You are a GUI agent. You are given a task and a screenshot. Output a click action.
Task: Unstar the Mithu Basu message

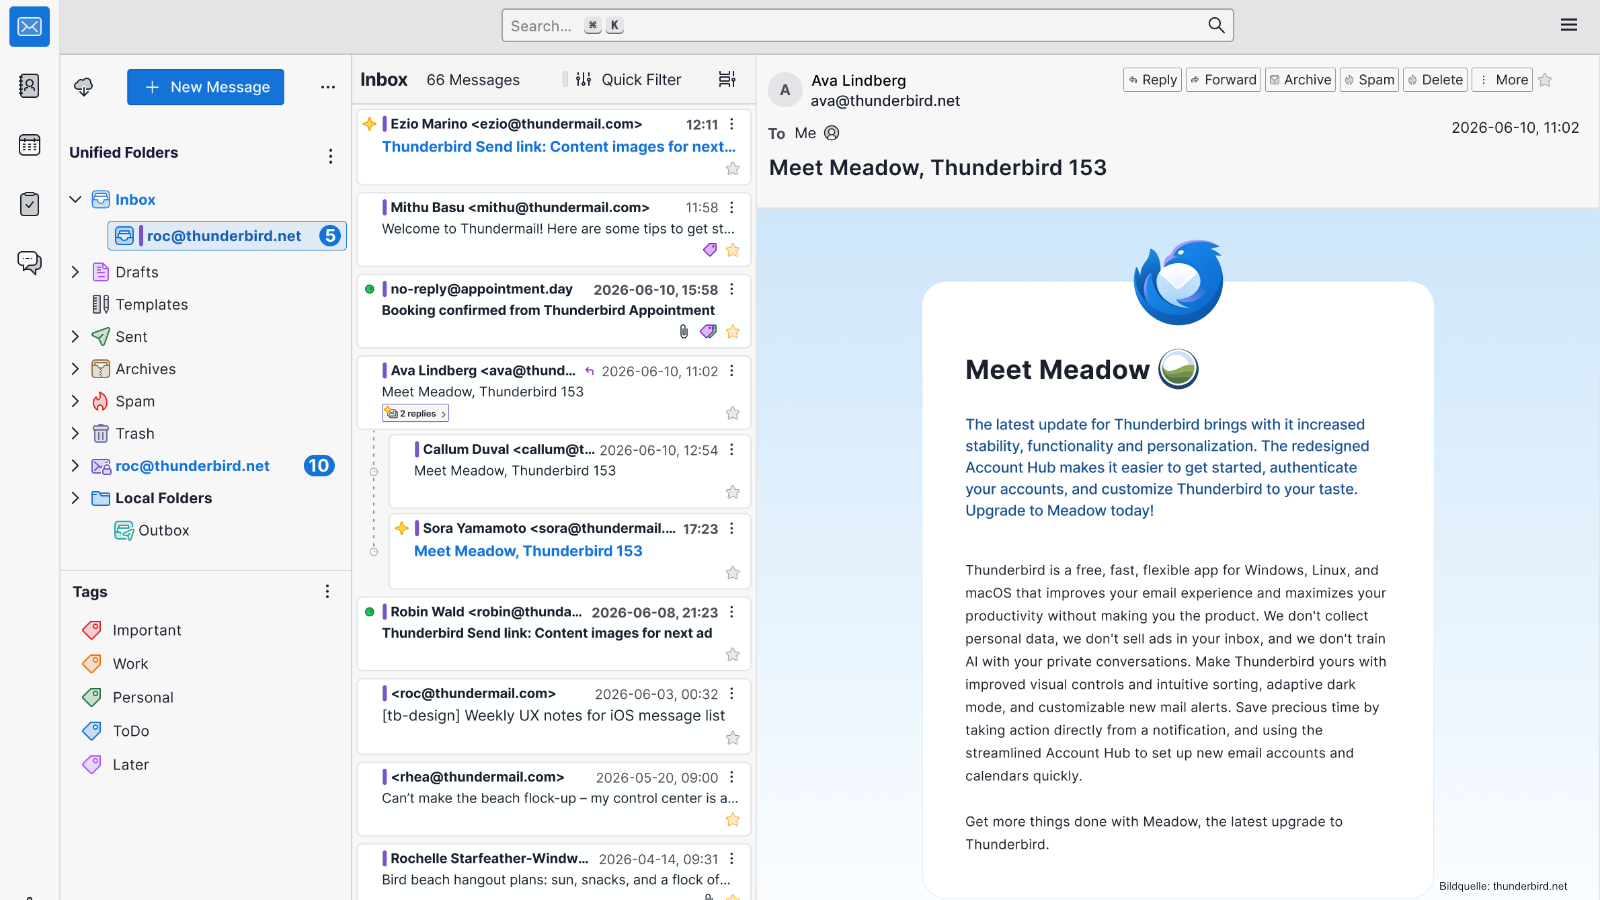click(x=733, y=250)
